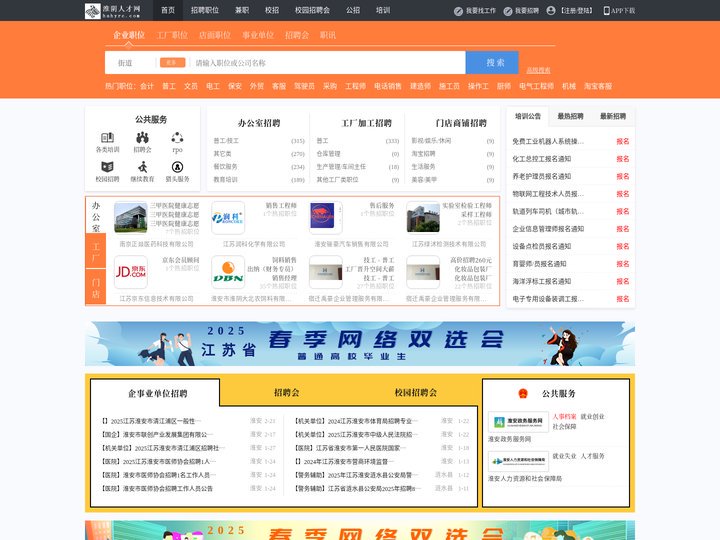The height and width of the screenshot is (540, 720).
Task: Open the 海洋浮标工报名通知 notice
Action: point(542,281)
